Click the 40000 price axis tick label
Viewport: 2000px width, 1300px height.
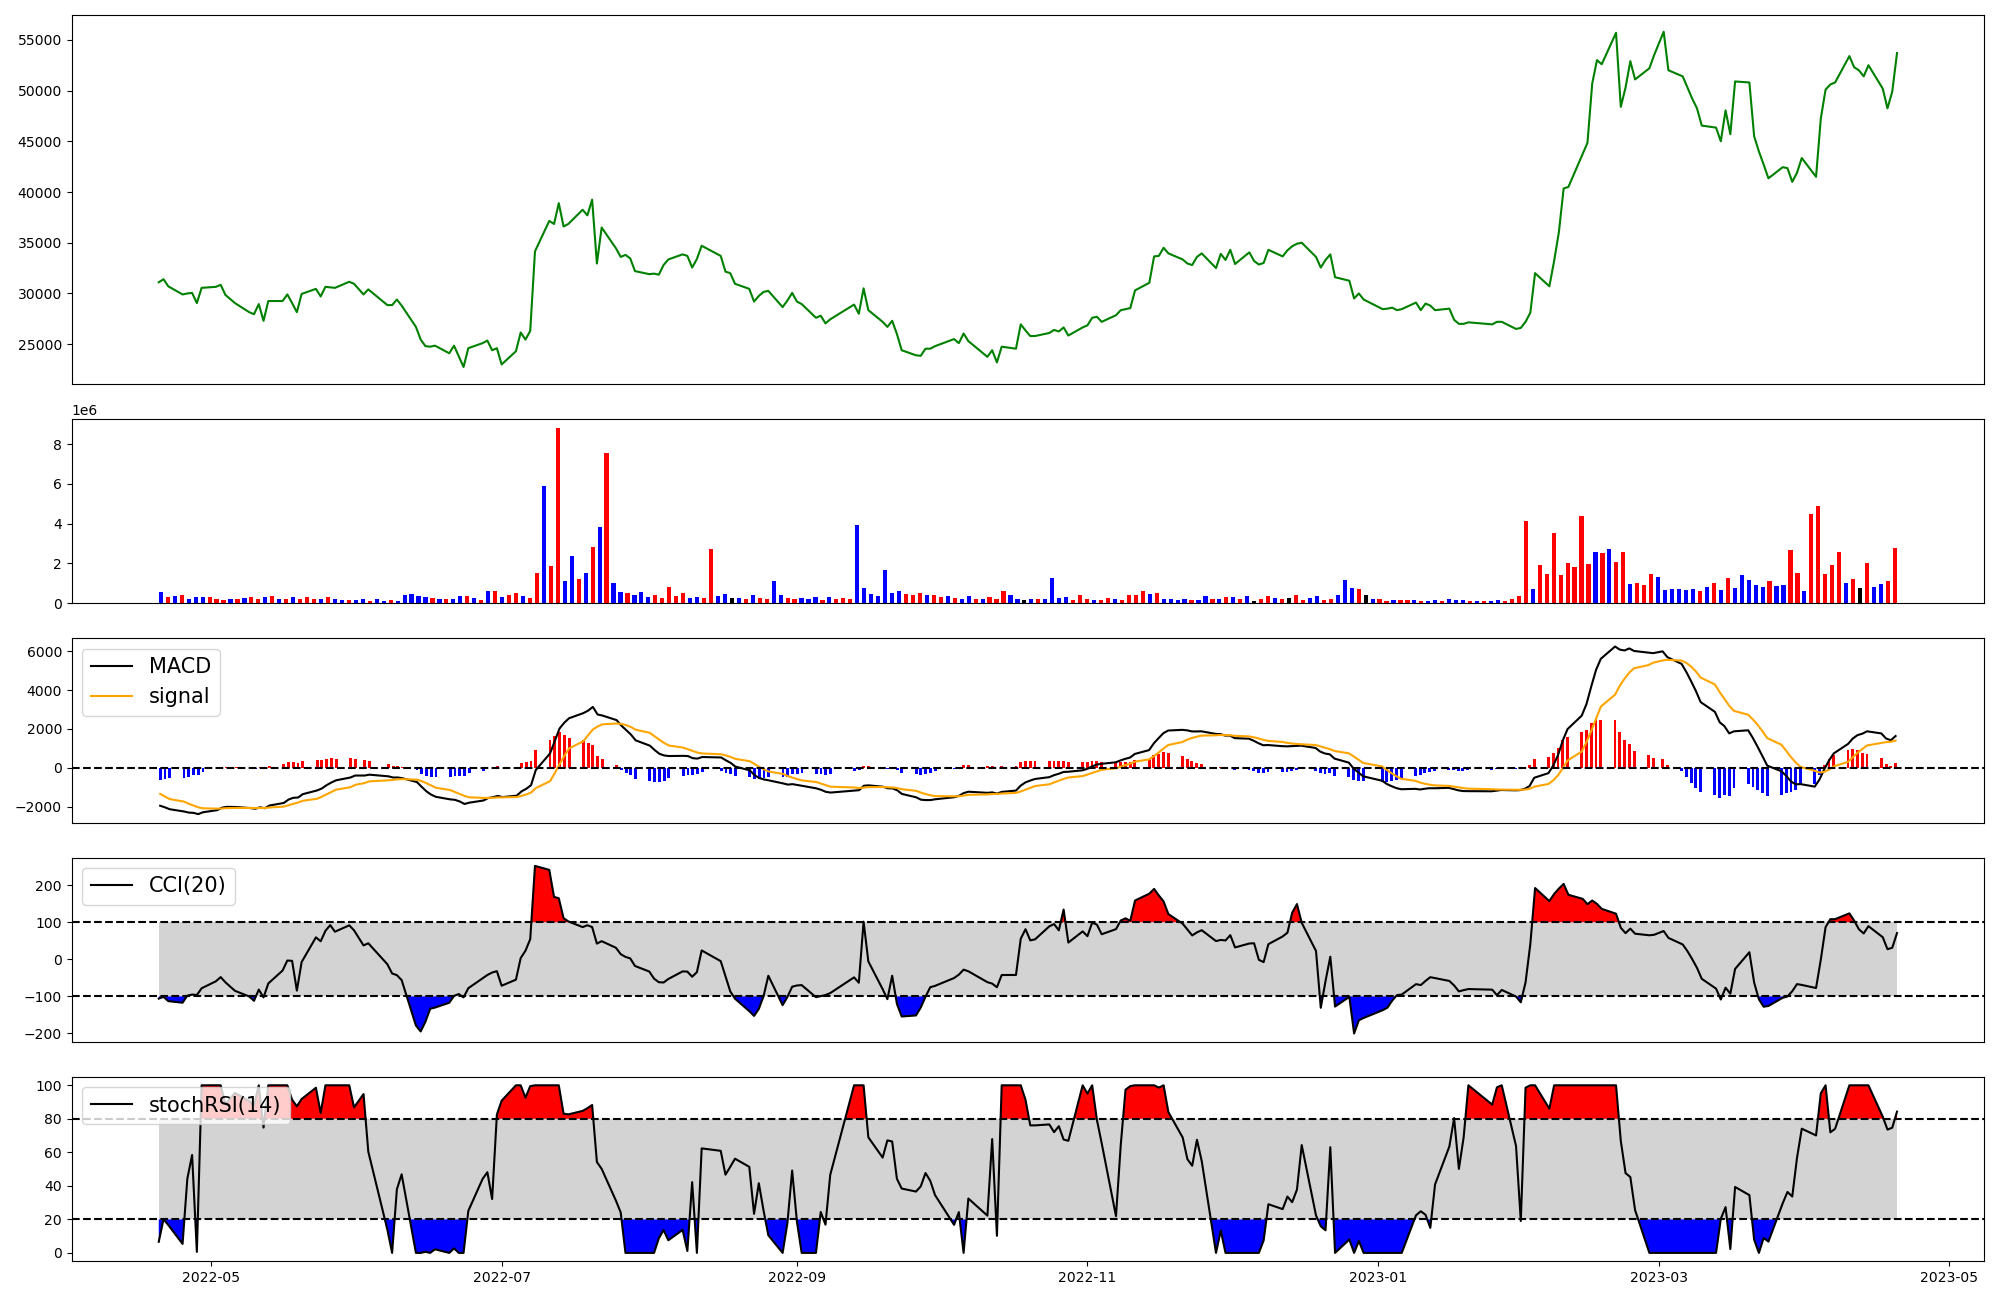click(40, 193)
